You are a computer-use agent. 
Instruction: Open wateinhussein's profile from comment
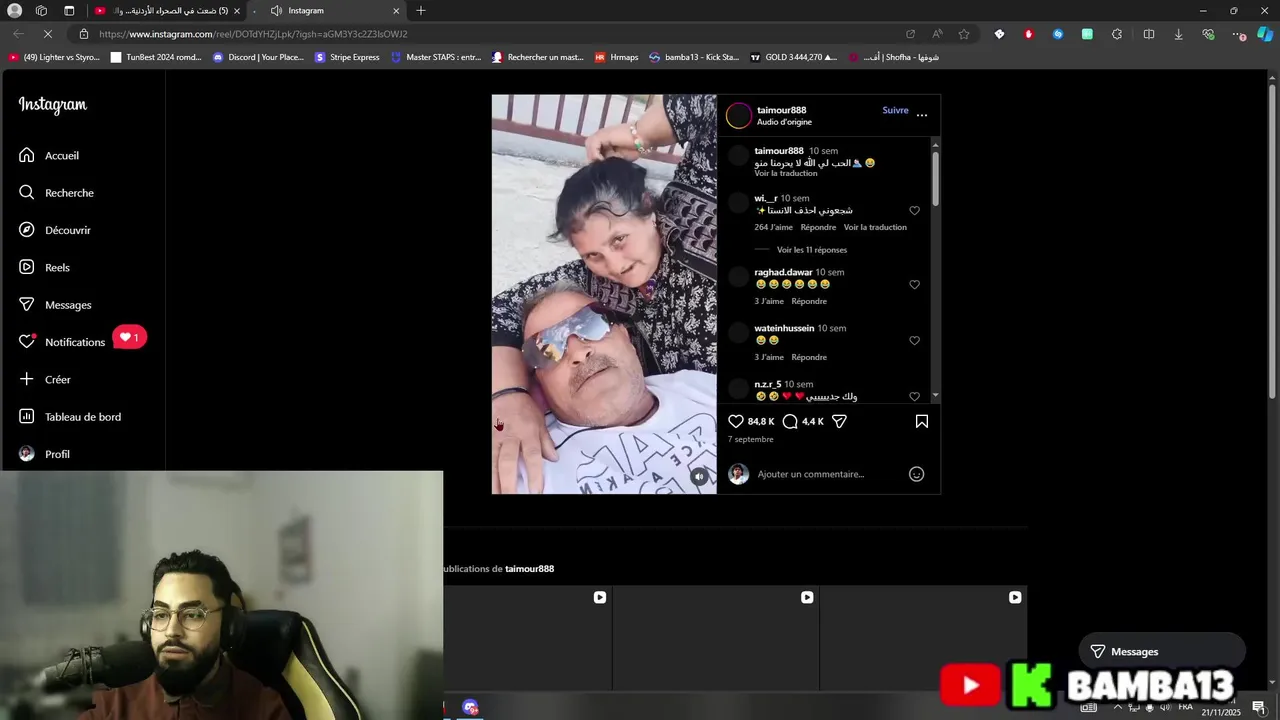[x=784, y=328]
